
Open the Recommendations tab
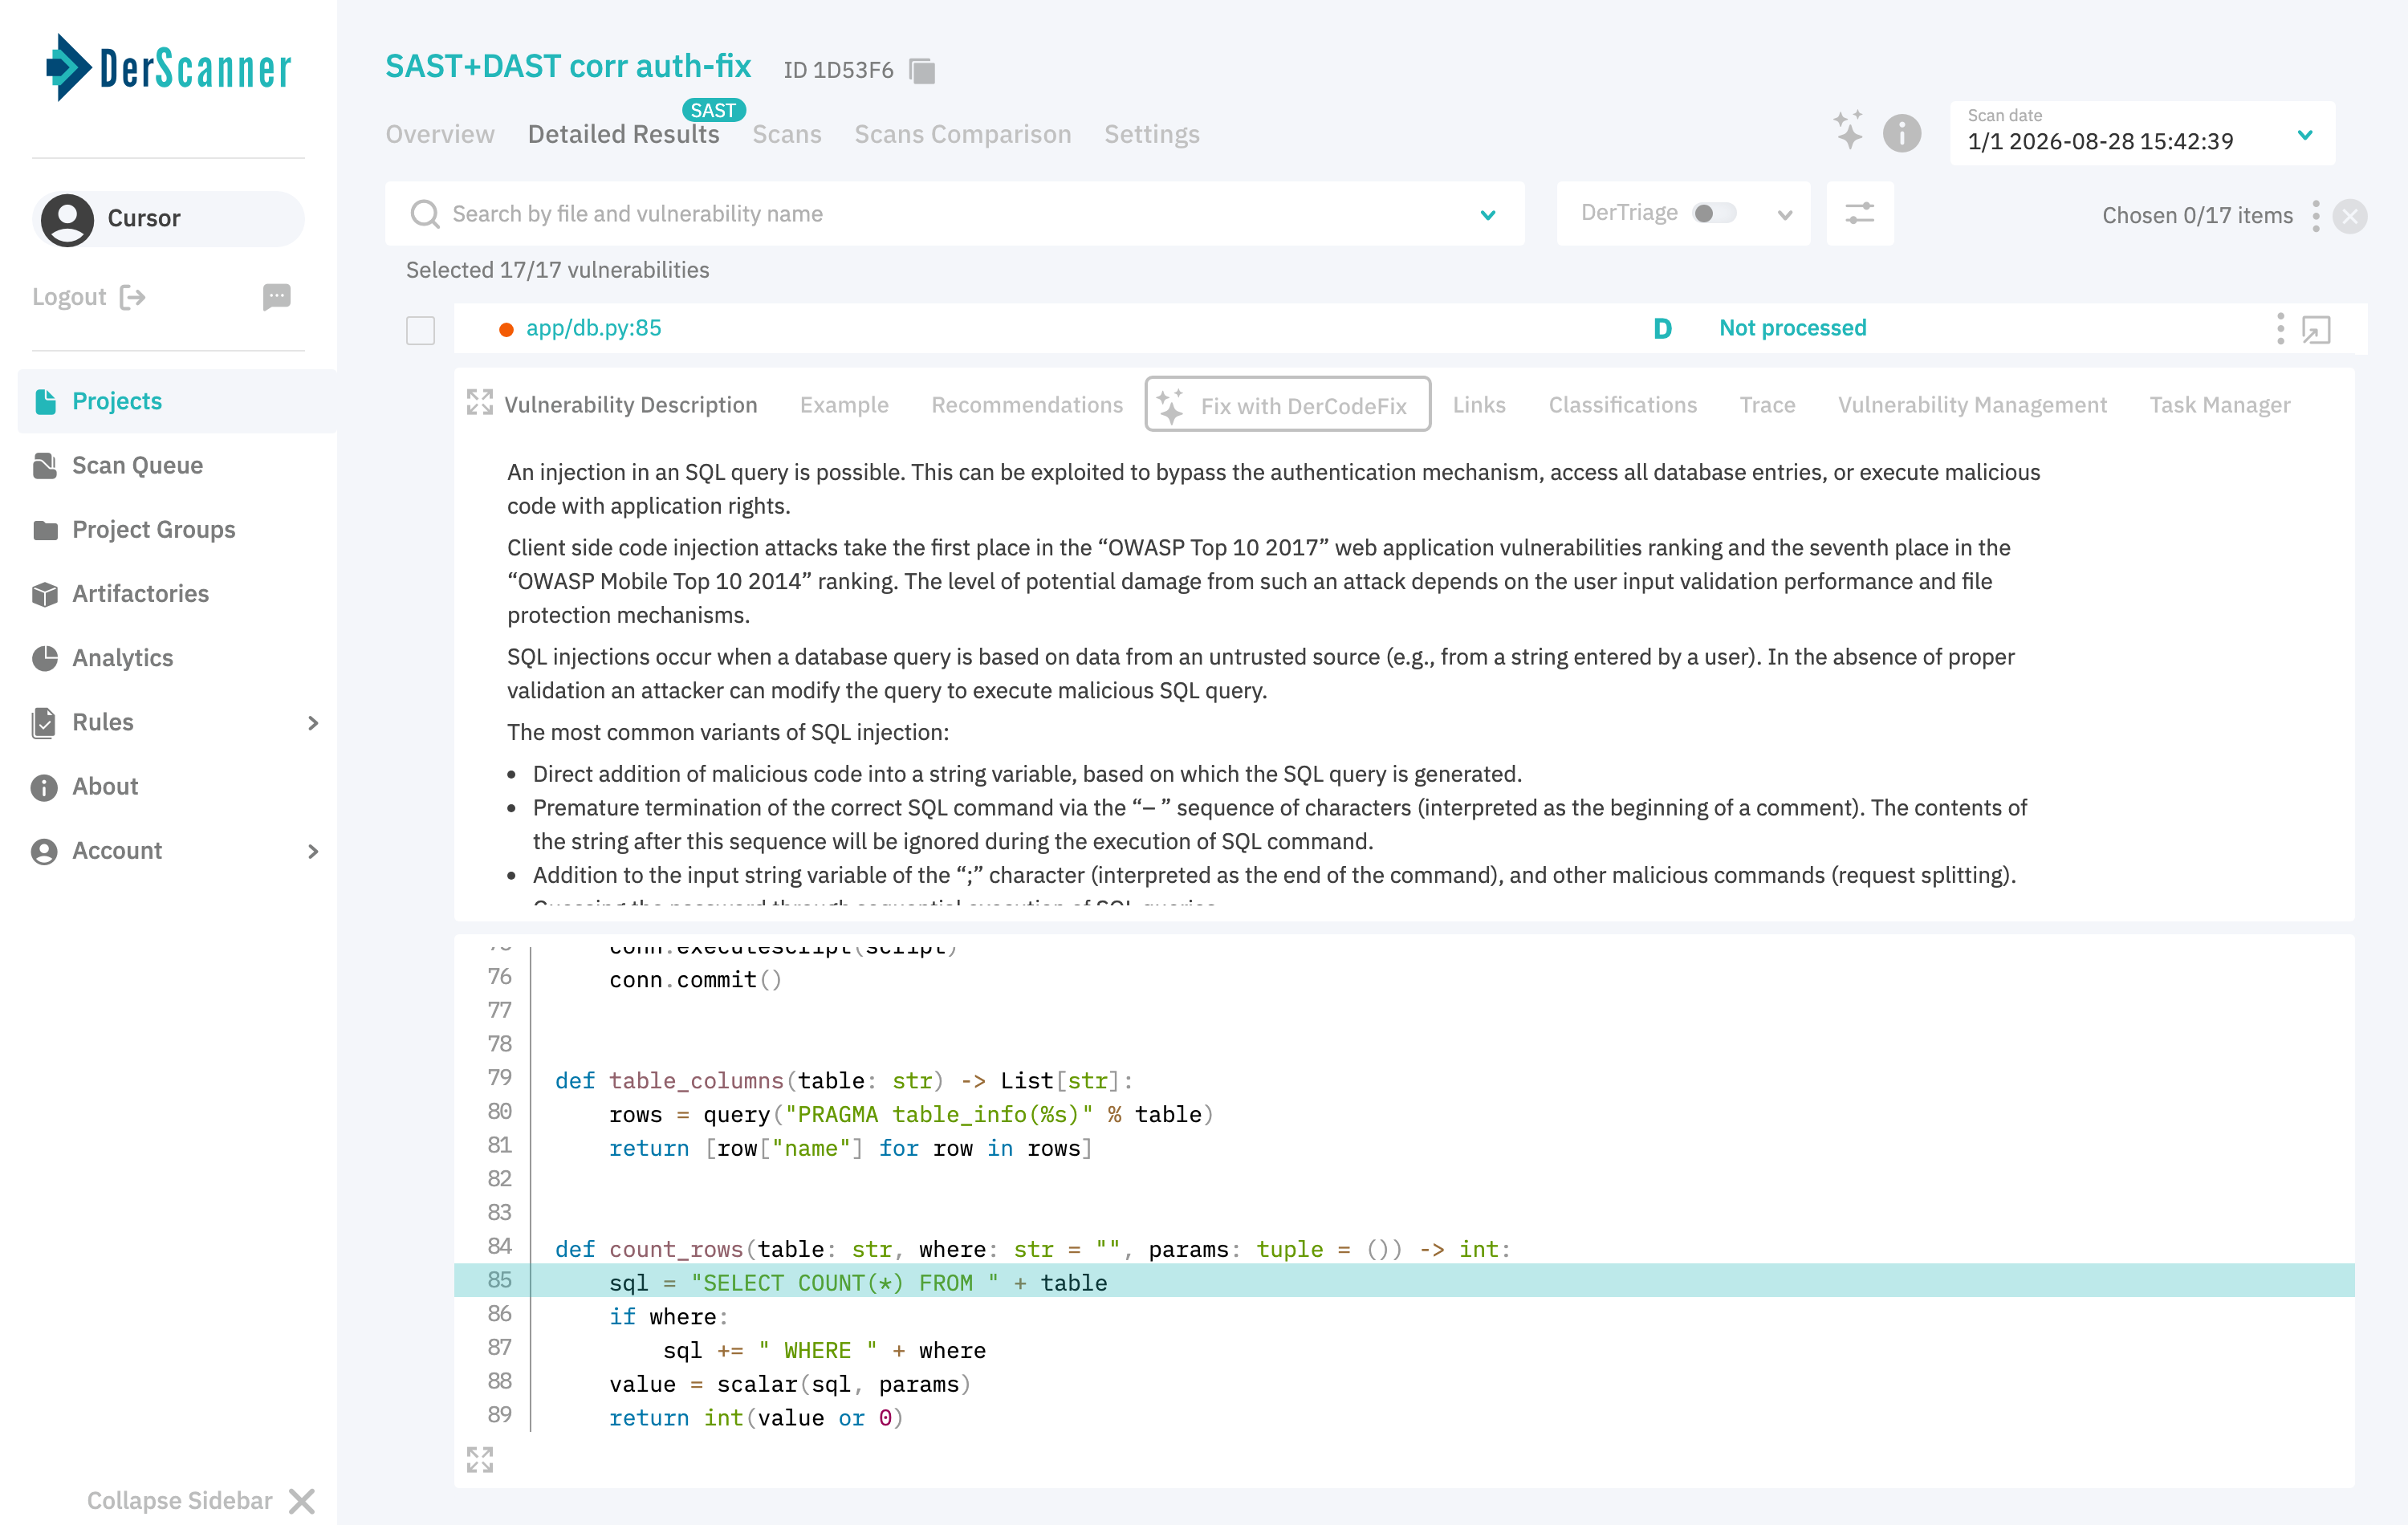pyautogui.click(x=1027, y=404)
